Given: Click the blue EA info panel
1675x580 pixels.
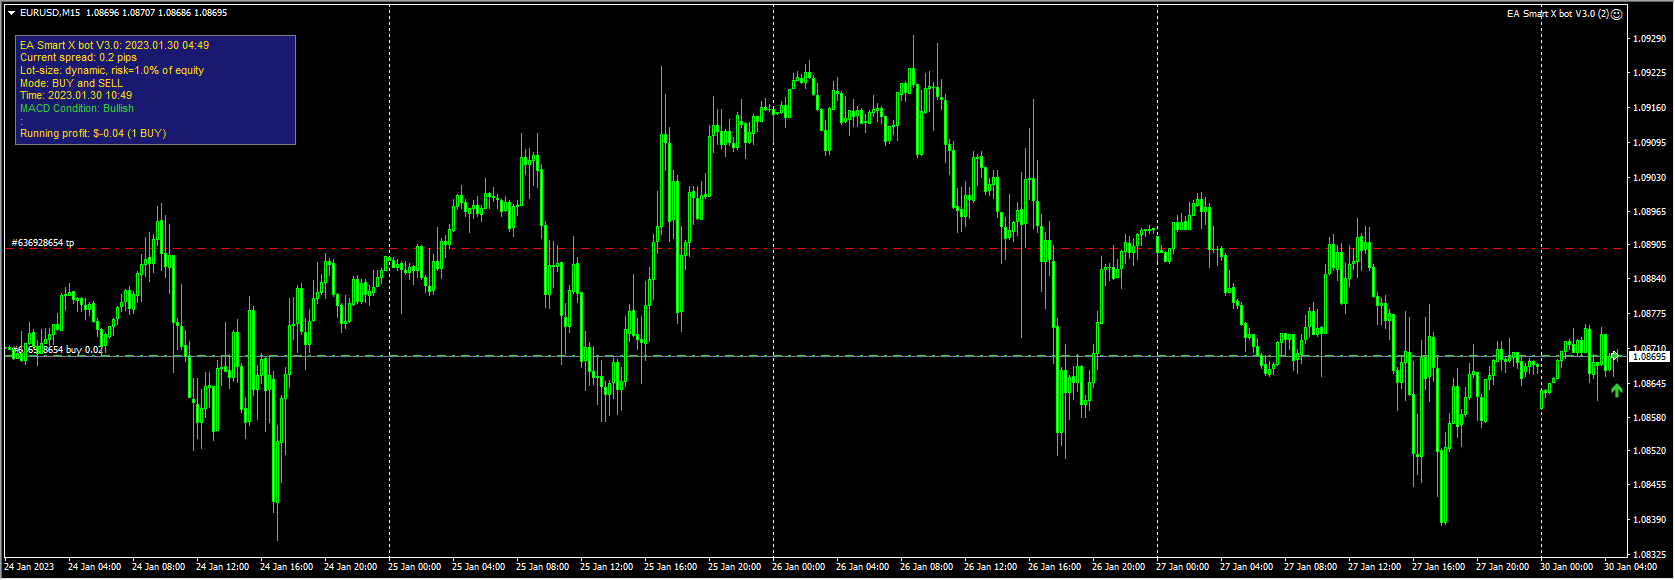Looking at the screenshot, I should click(x=155, y=90).
